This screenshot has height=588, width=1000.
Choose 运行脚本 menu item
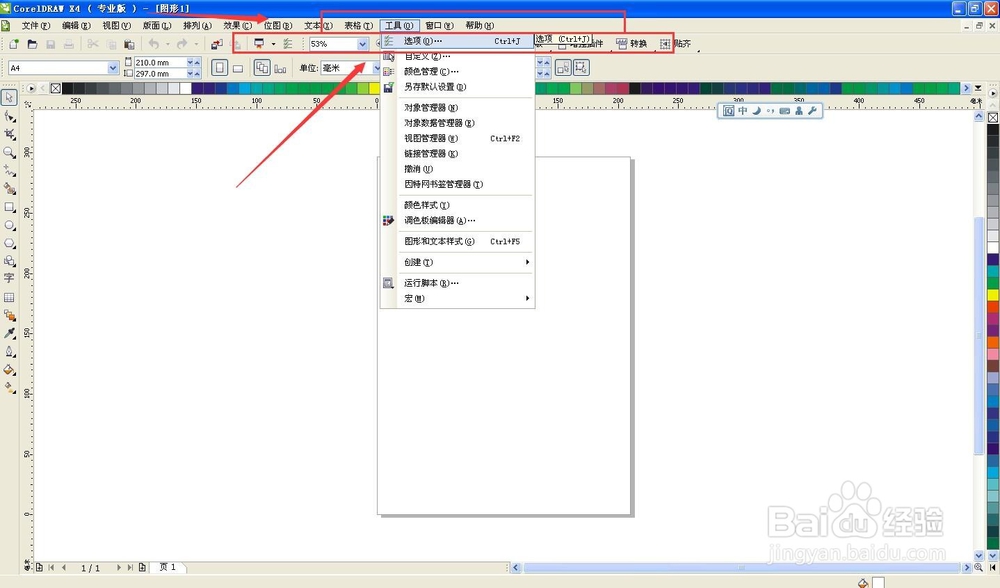point(457,283)
